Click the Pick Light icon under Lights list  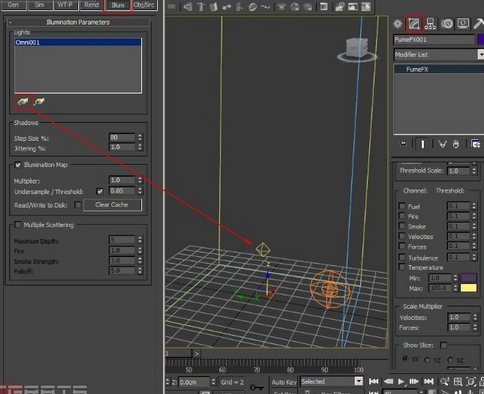23,101
